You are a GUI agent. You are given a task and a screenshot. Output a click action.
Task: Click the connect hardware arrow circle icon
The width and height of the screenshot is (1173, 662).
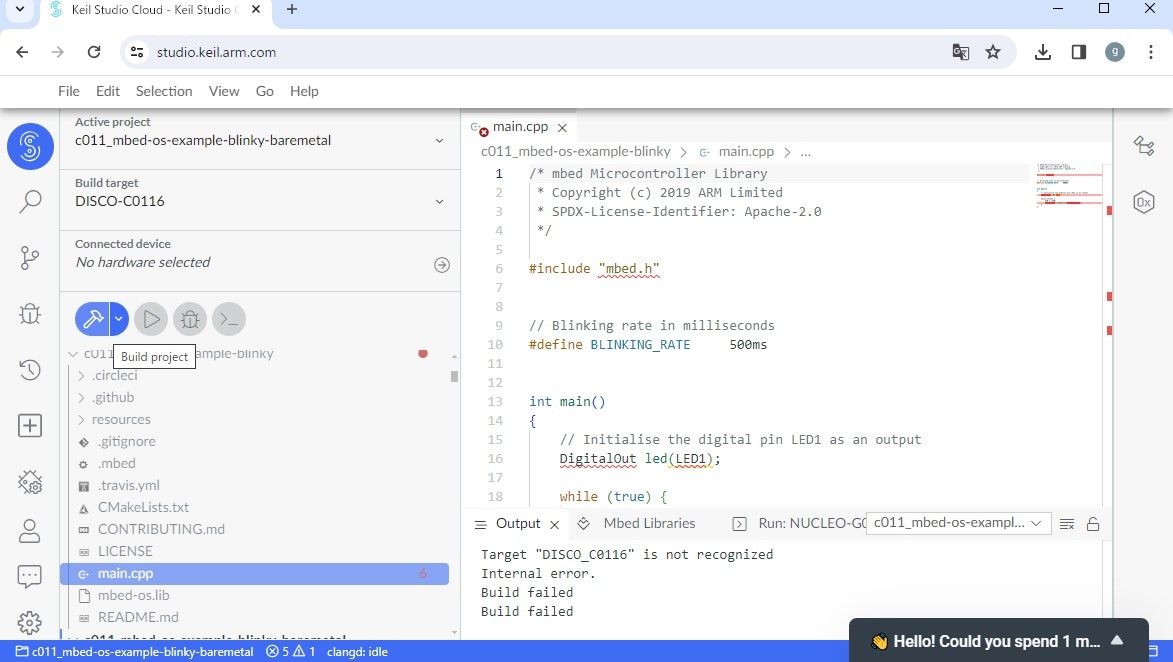coord(442,265)
